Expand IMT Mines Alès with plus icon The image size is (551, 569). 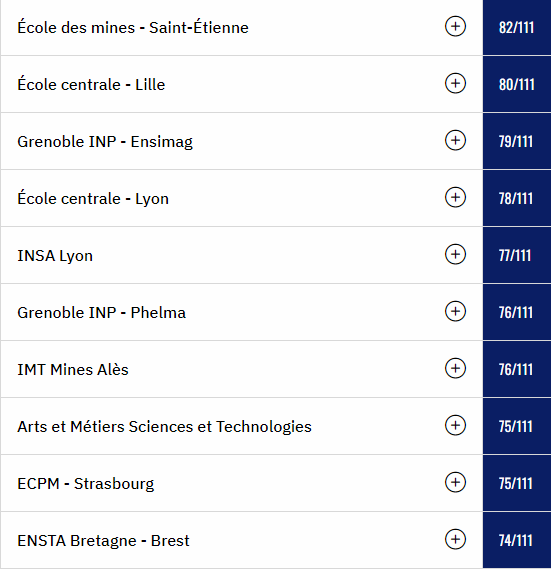(455, 368)
